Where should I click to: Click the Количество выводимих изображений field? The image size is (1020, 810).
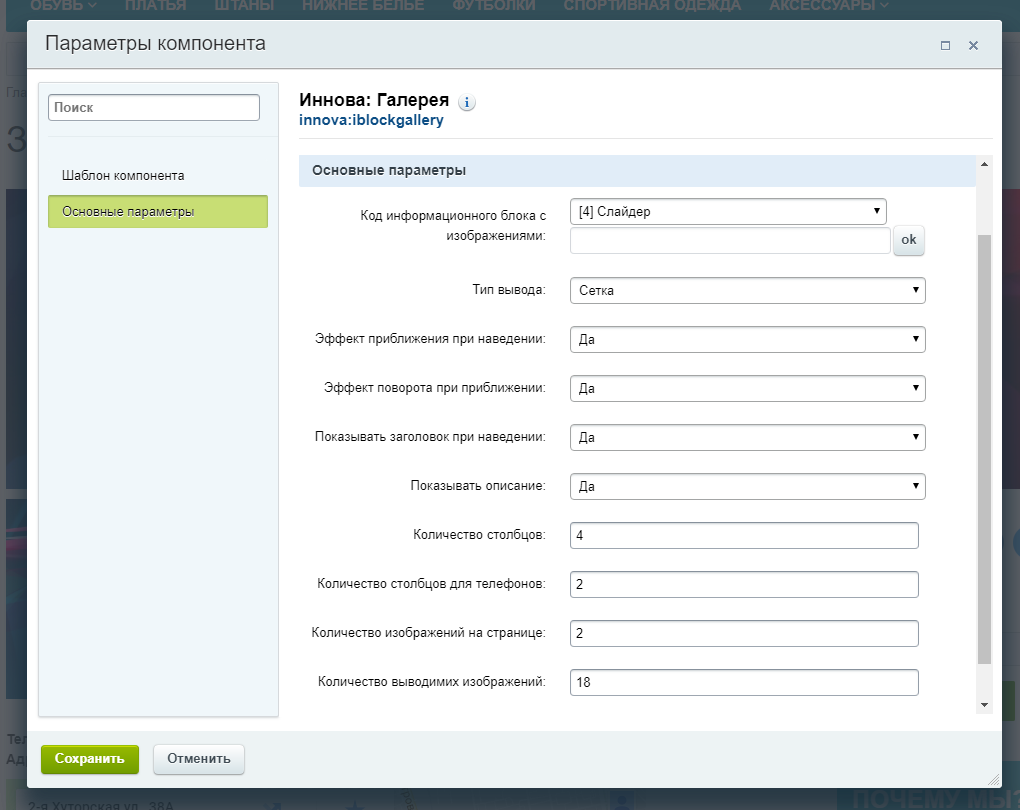743,682
